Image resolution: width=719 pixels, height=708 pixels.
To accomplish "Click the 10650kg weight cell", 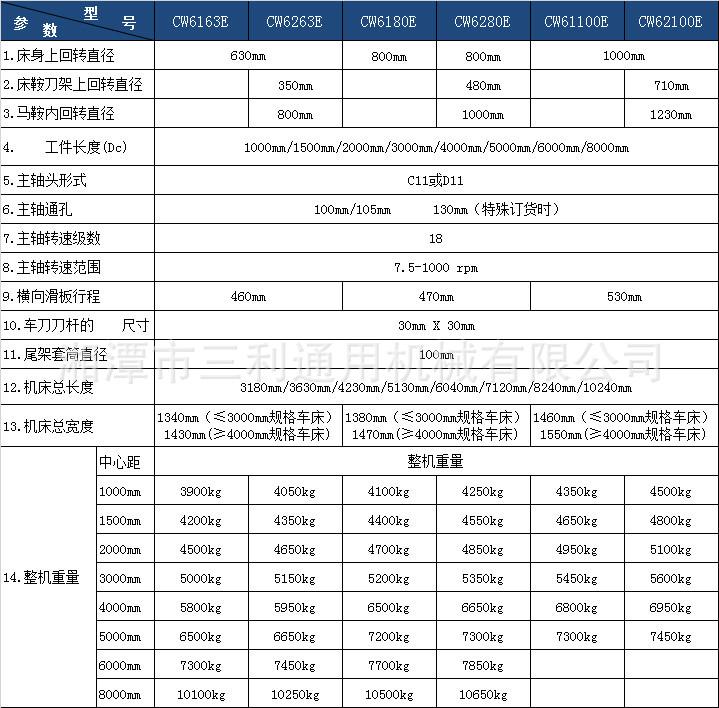I will [x=483, y=694].
